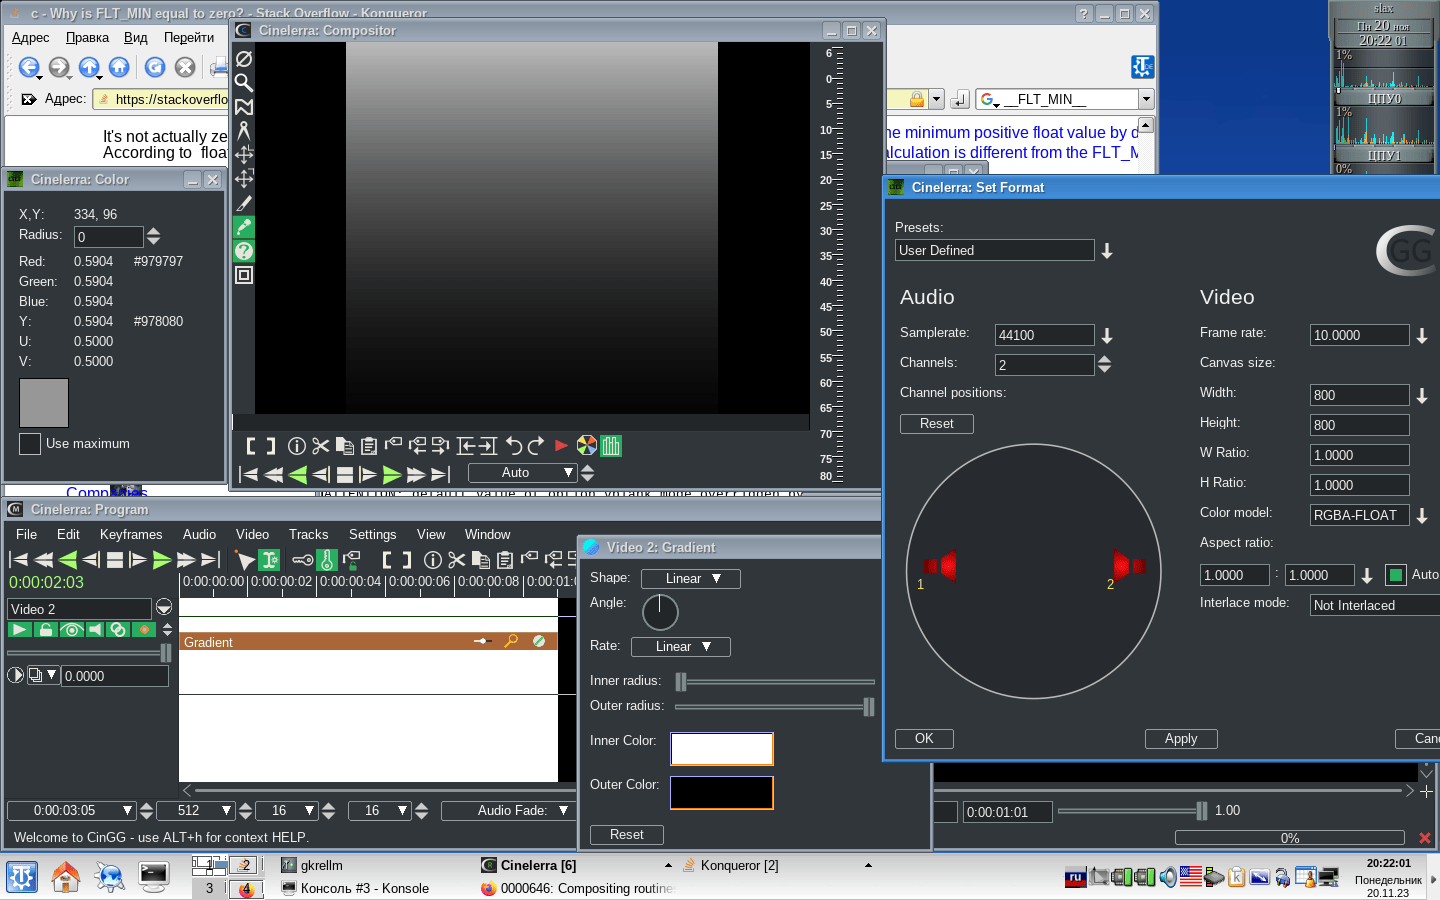Image resolution: width=1440 pixels, height=900 pixels.
Task: Select the ruler tool in Compositor
Action: click(x=244, y=131)
